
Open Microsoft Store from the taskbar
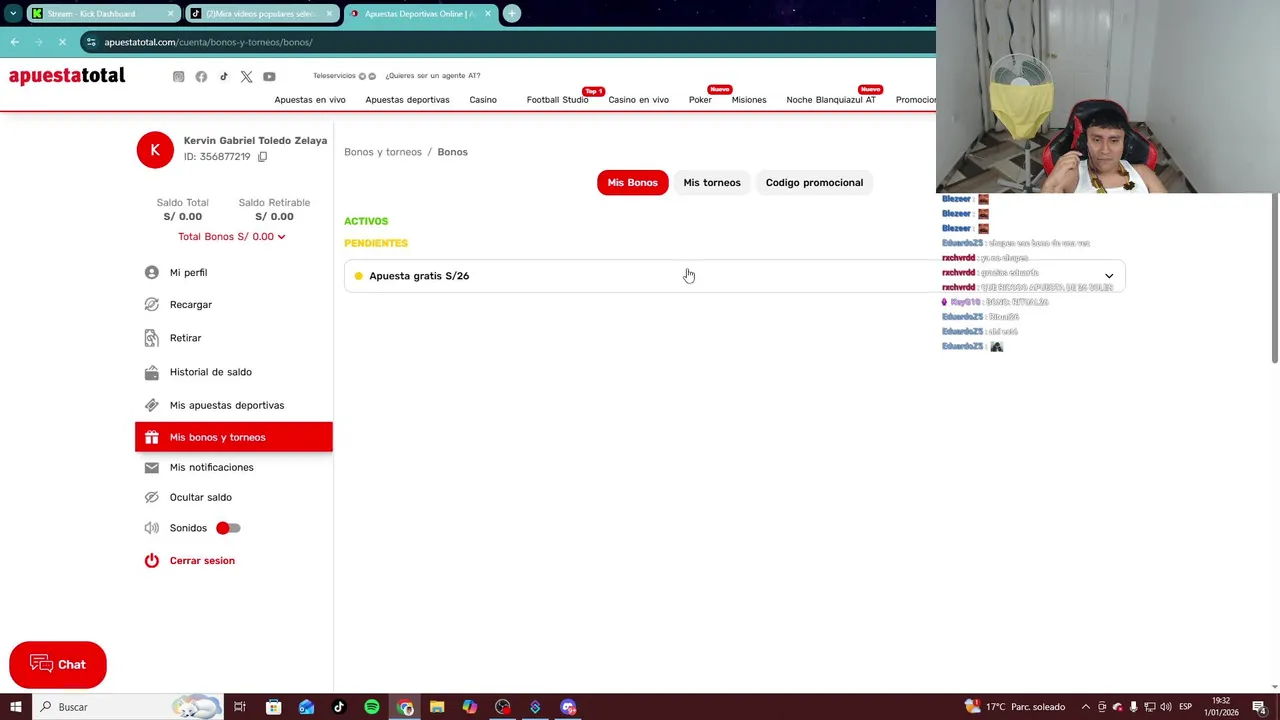[273, 707]
